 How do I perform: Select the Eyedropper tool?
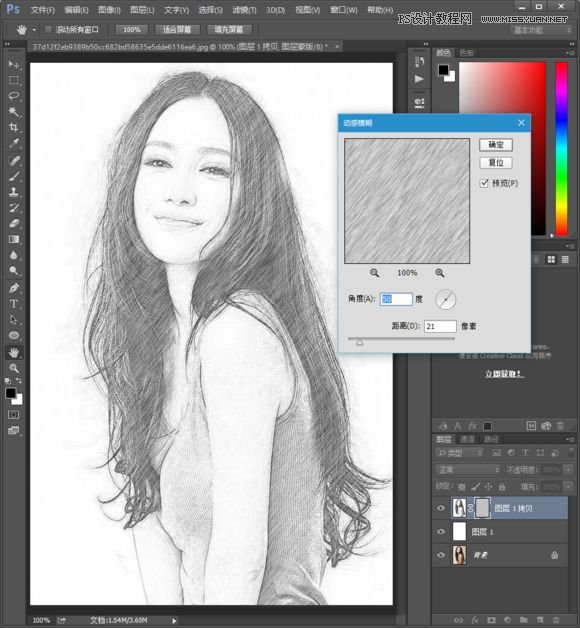coord(14,143)
